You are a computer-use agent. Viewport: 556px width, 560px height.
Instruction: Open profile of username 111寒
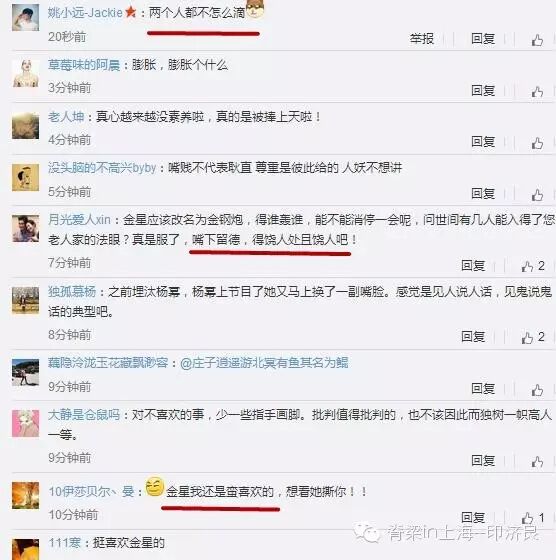coord(64,543)
